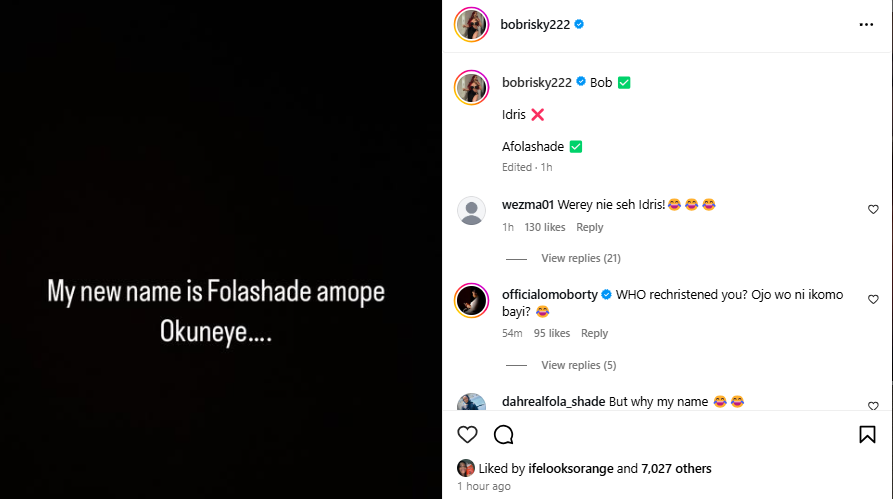Reply to officialomoborty's comment
The image size is (893, 499).
coord(595,333)
